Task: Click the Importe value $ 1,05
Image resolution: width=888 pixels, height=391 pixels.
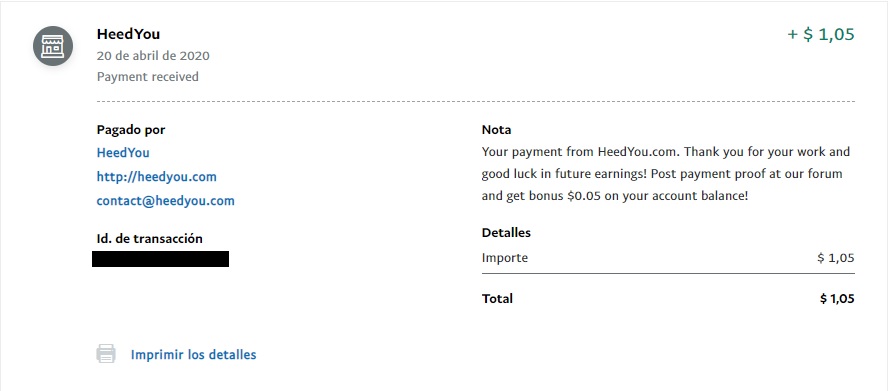Action: [x=835, y=258]
